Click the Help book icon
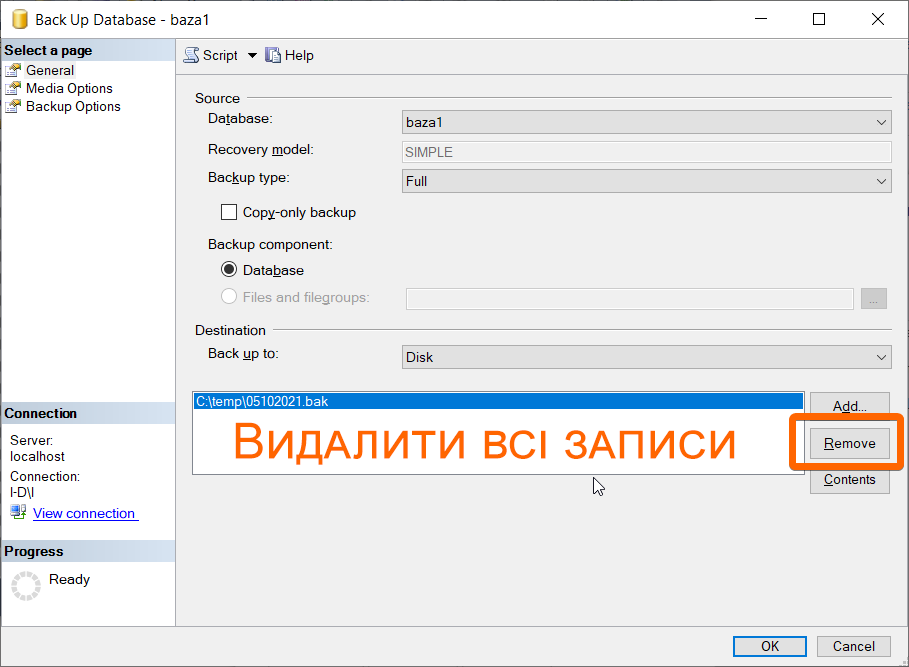The width and height of the screenshot is (909, 667). coord(272,55)
